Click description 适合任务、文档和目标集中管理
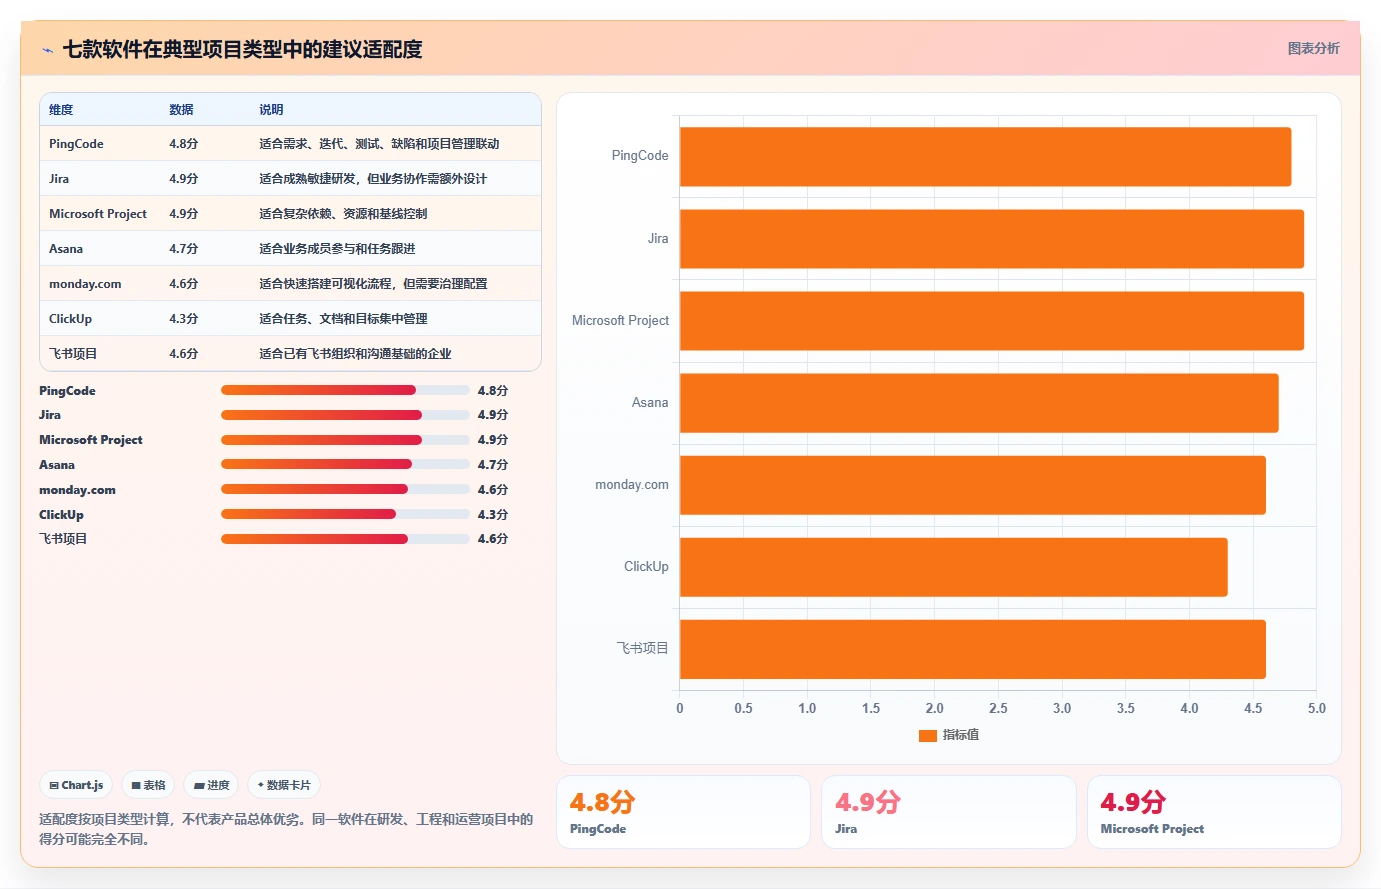Image resolution: width=1381 pixels, height=889 pixels. 343,319
